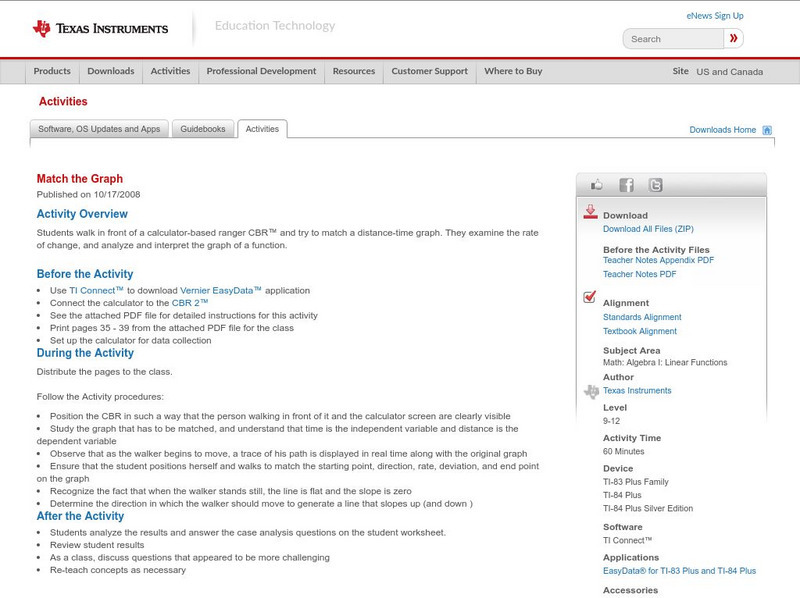Open the Downloads menu
Screen dimensions: 800x598
pyautogui.click(x=111, y=71)
